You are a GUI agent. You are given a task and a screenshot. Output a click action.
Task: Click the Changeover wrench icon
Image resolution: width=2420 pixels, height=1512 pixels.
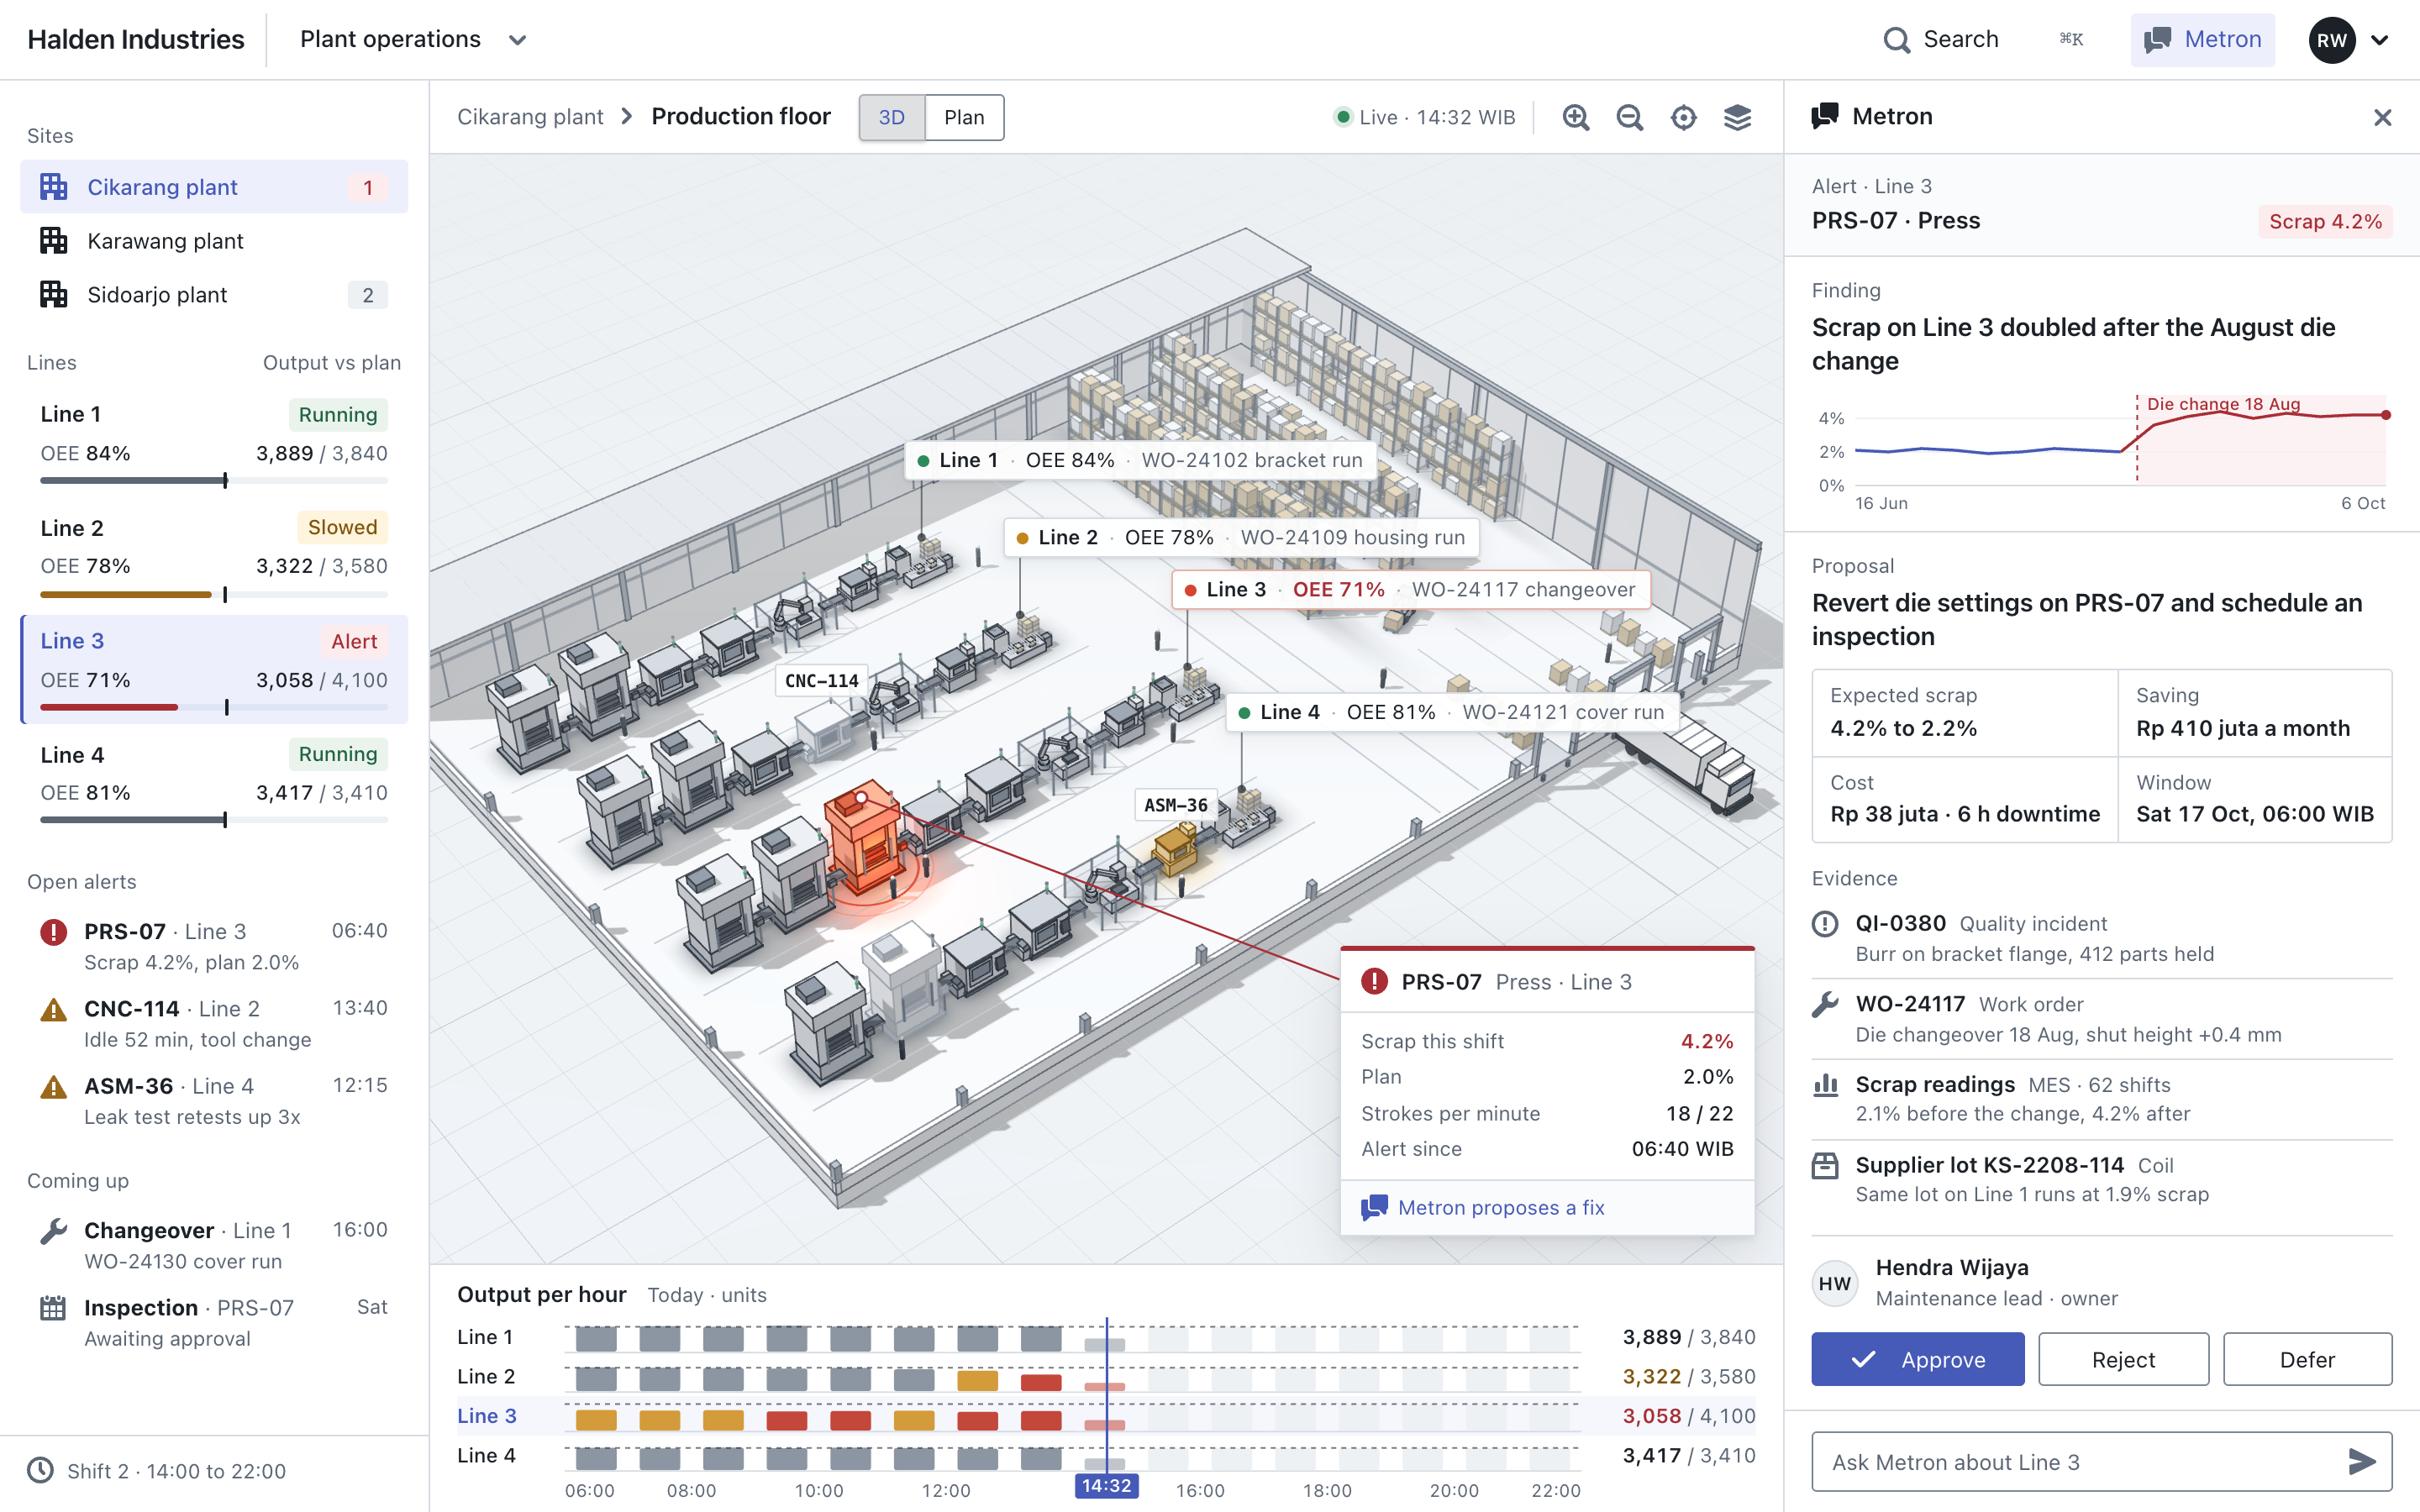(53, 1231)
